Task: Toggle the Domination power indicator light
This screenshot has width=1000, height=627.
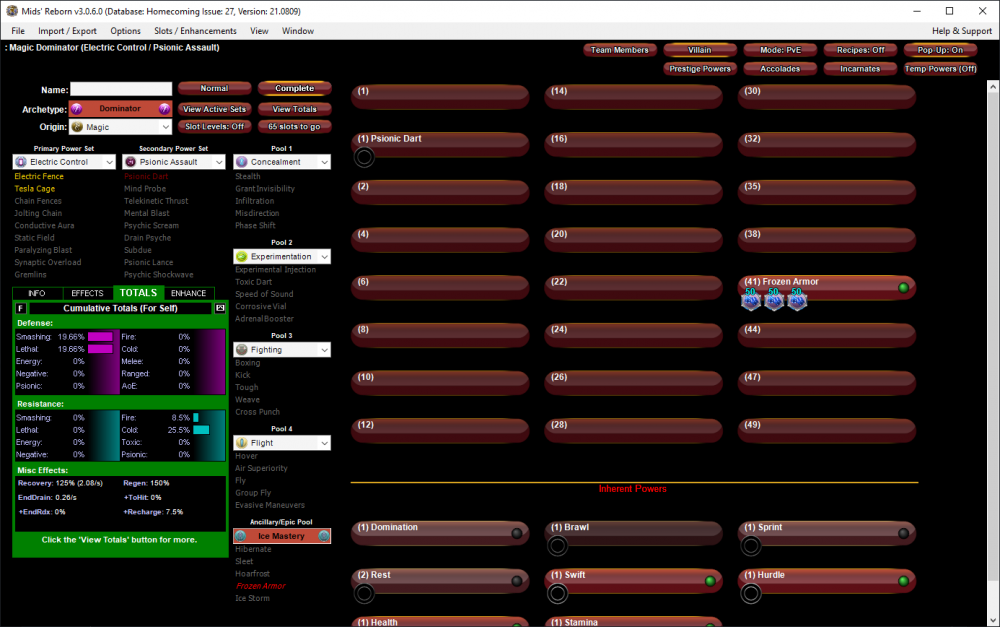Action: (x=516, y=534)
